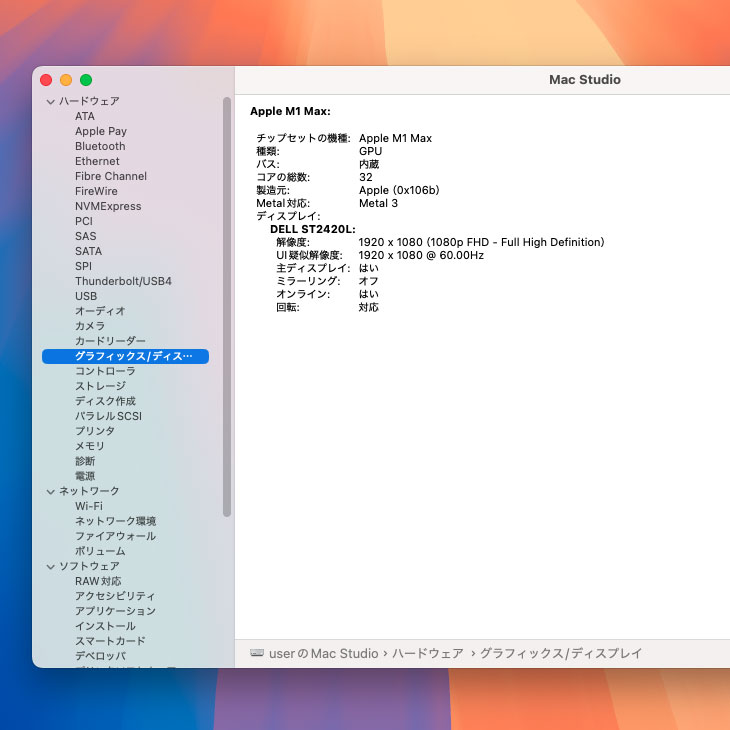Select PCI in the sidebar

[84, 221]
